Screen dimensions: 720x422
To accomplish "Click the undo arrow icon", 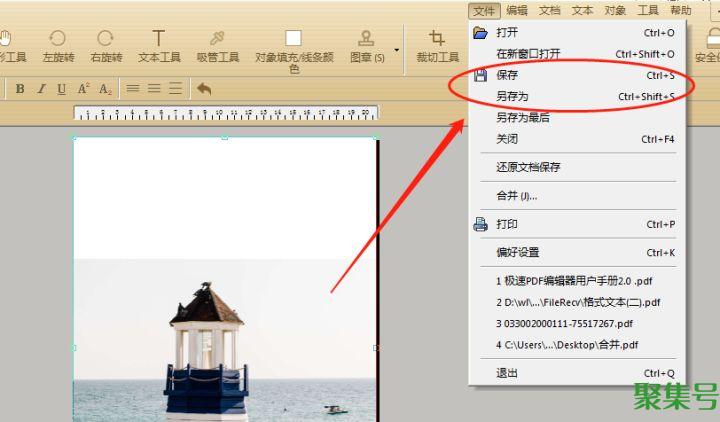I will coord(204,88).
